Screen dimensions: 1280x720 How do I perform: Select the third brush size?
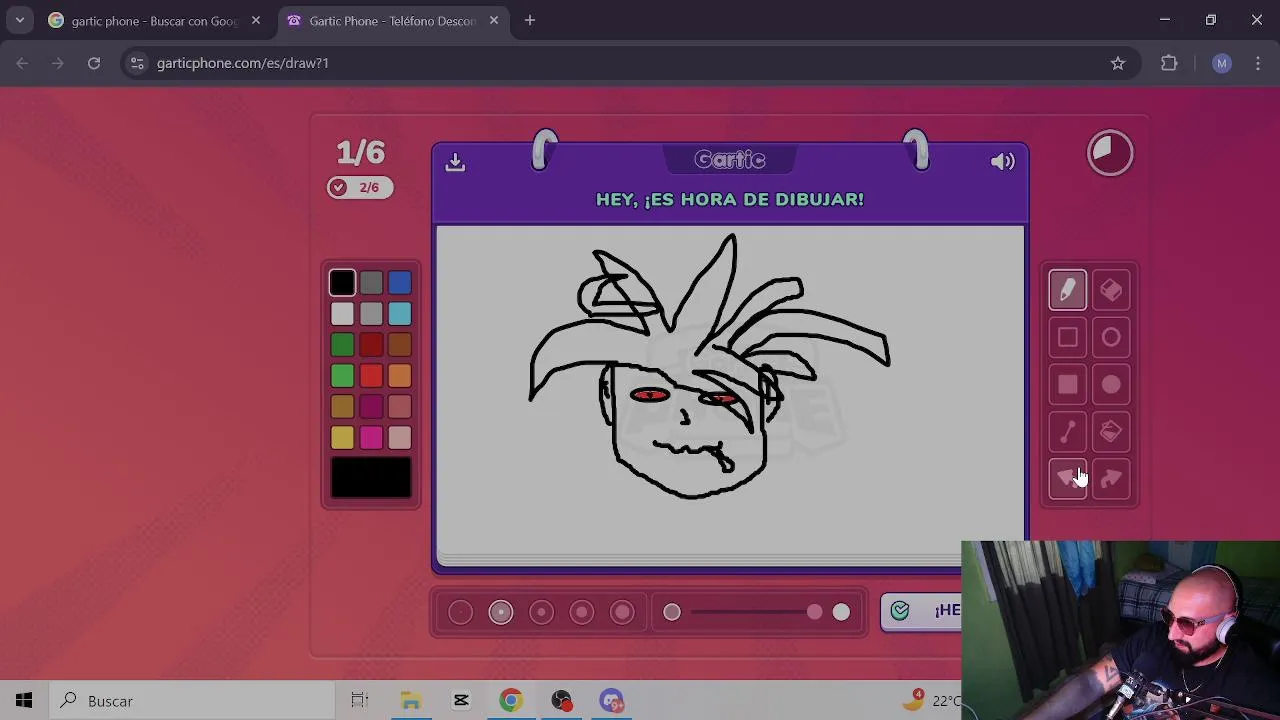(x=541, y=612)
